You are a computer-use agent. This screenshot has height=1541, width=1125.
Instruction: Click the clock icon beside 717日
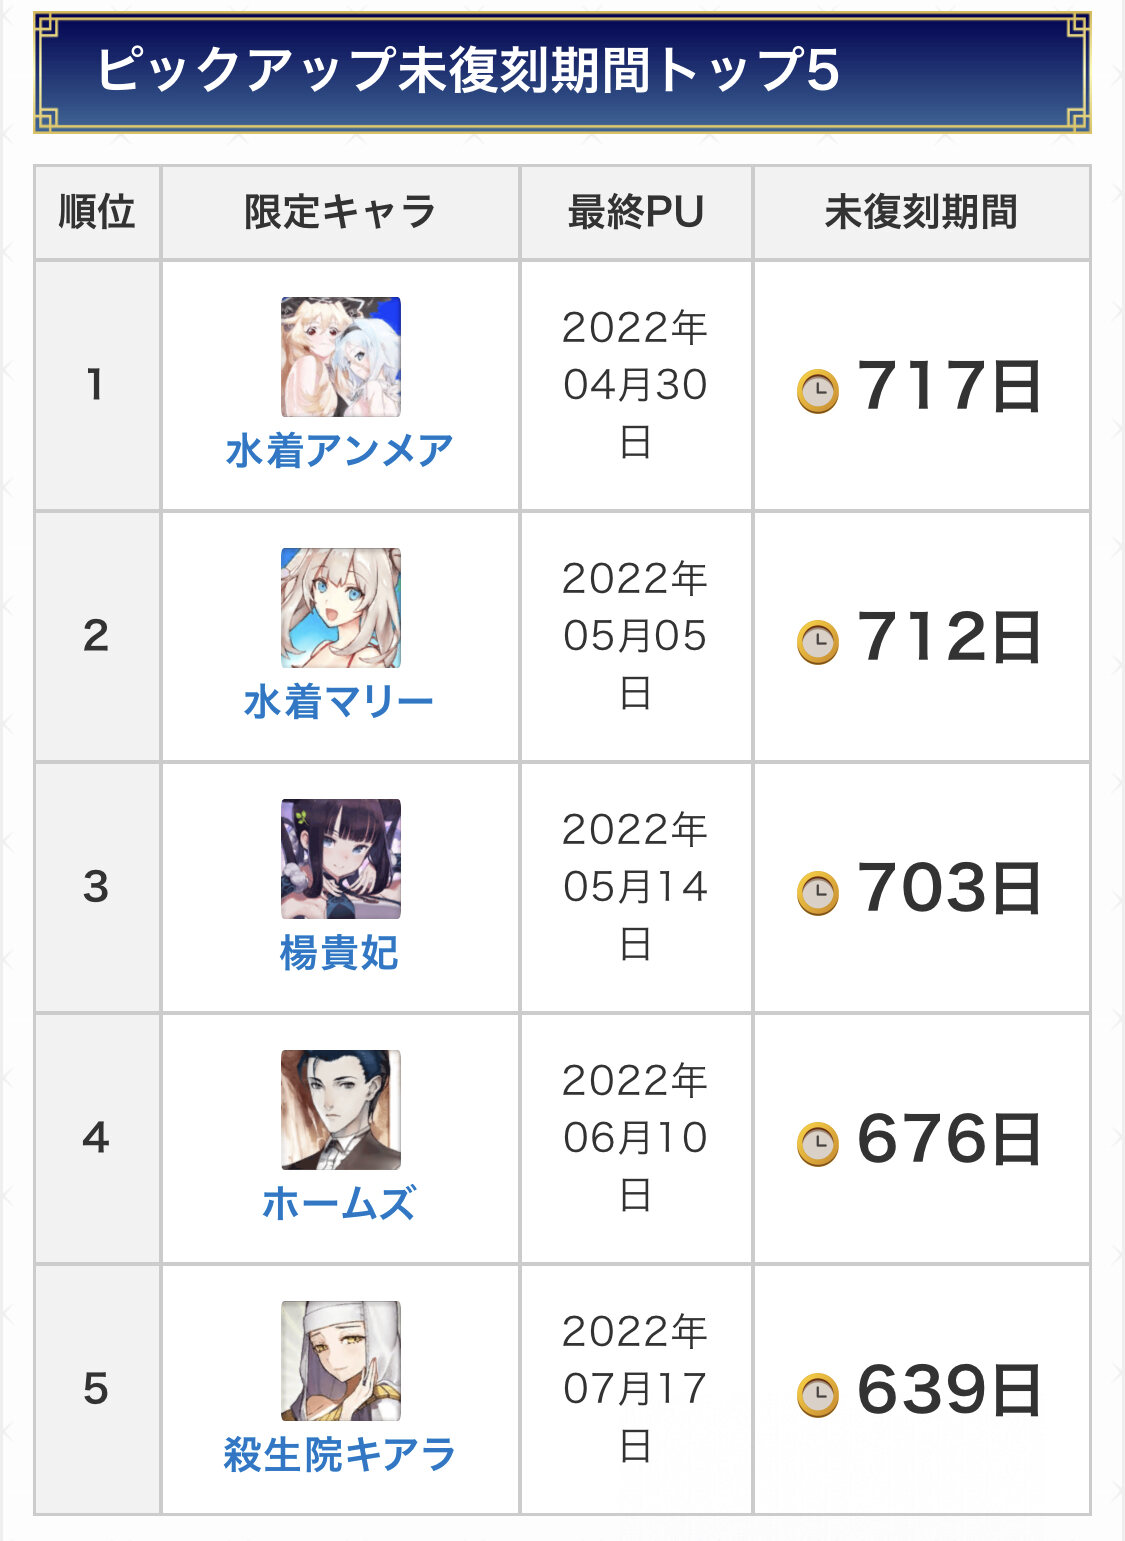pyautogui.click(x=818, y=391)
